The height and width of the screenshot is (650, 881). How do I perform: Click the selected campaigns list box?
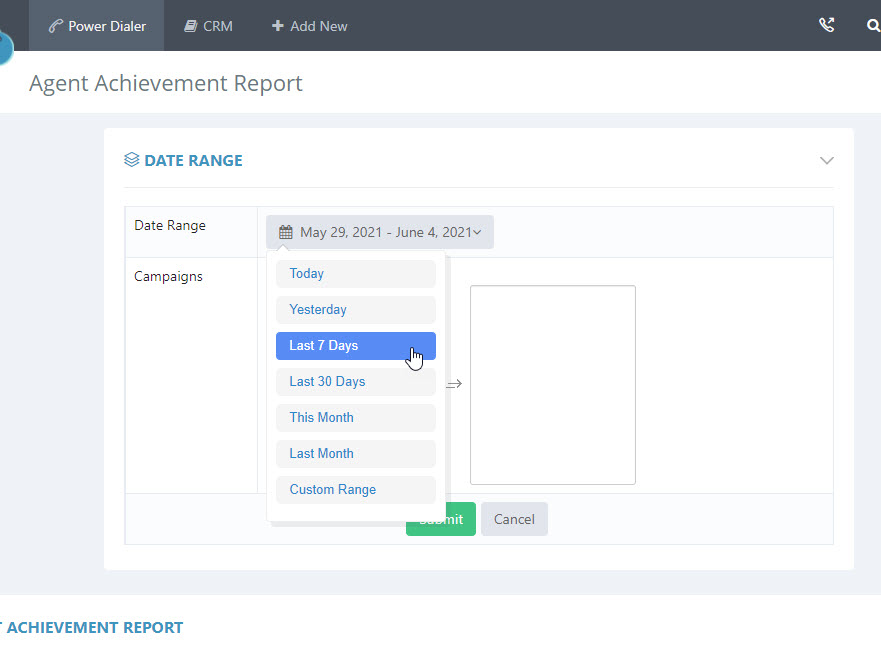553,385
